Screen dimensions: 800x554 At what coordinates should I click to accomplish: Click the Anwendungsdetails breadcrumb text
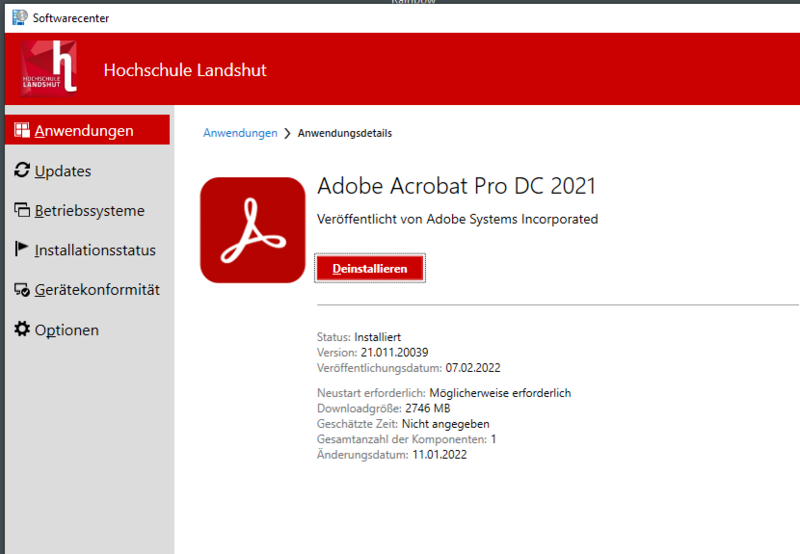[345, 133]
